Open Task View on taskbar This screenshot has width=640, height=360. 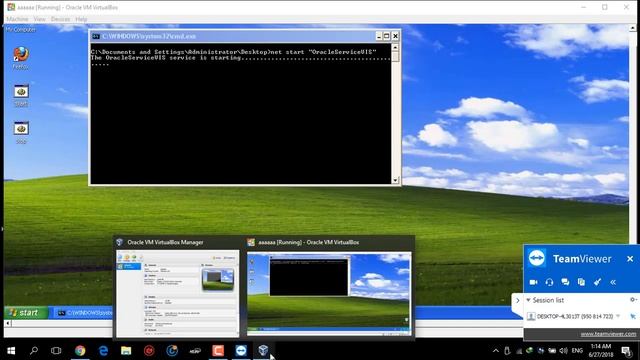pos(56,351)
